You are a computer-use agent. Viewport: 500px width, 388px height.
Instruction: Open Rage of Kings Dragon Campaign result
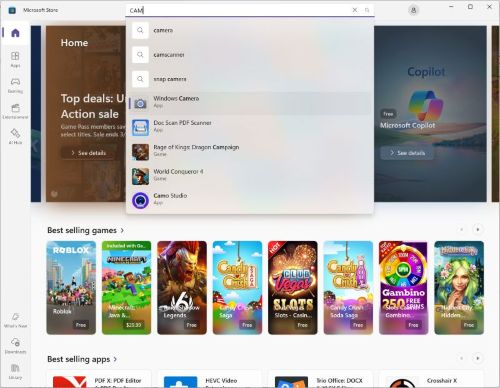(x=250, y=152)
